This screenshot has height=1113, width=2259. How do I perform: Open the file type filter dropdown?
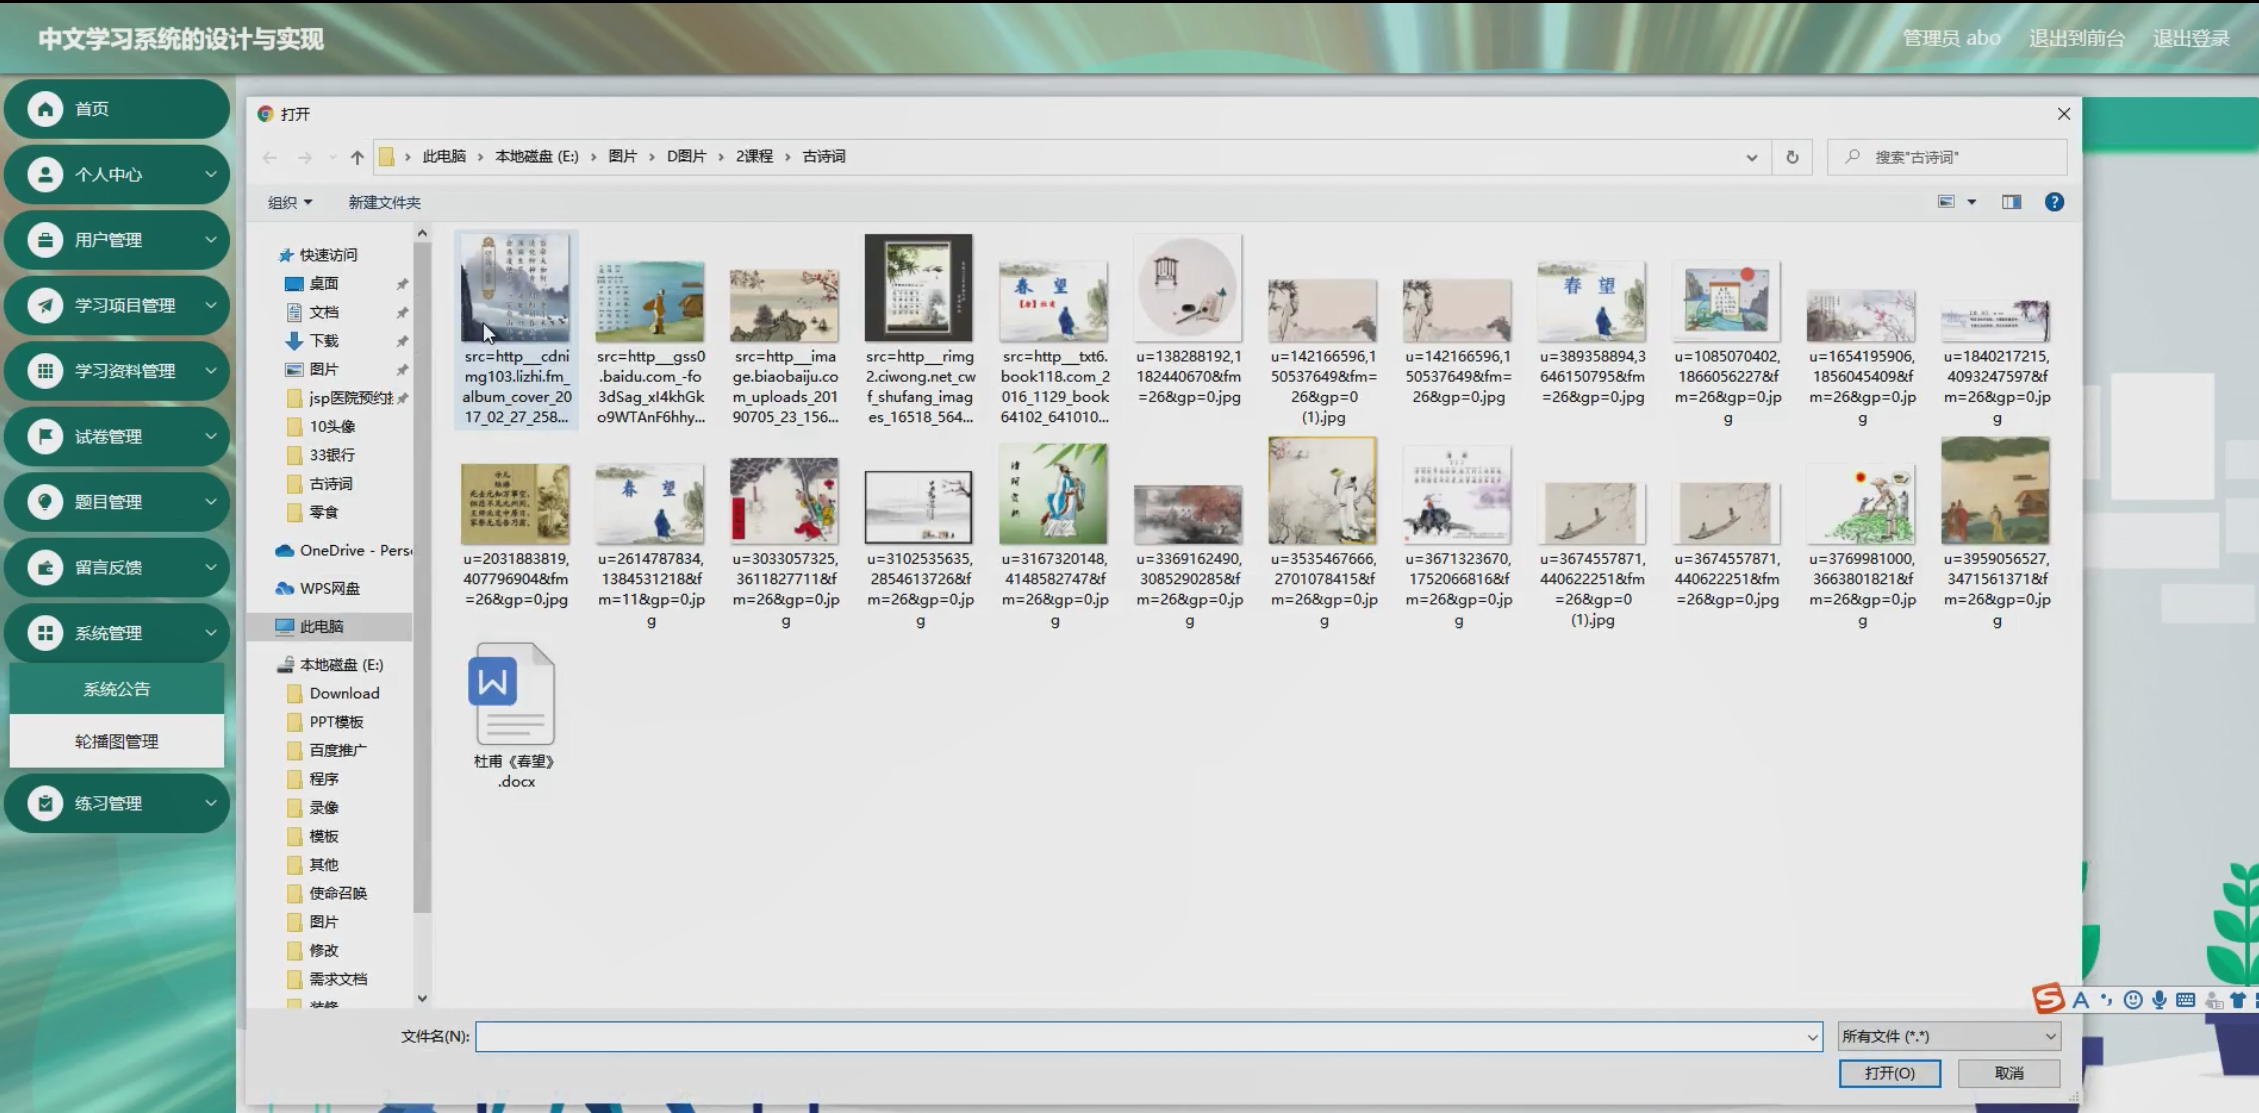click(x=1948, y=1036)
